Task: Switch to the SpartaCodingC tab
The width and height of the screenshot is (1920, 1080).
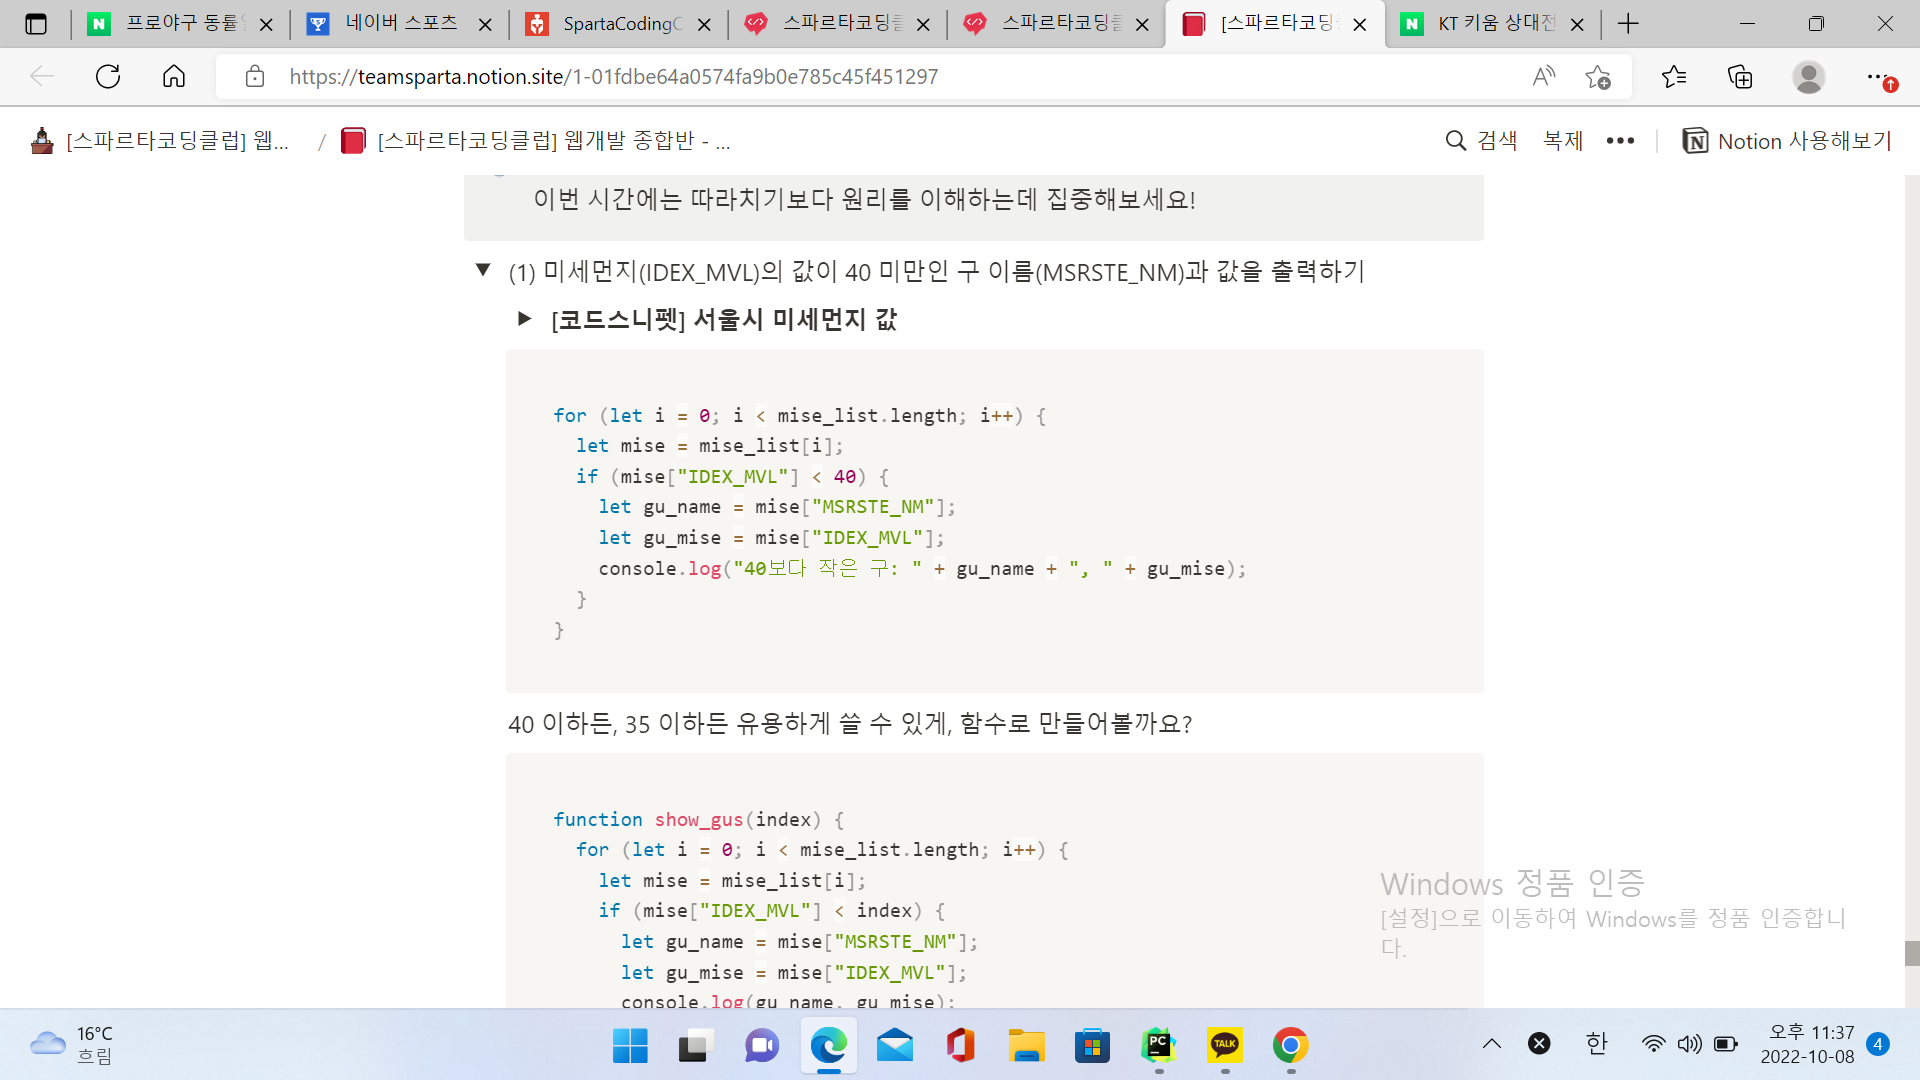Action: tap(619, 24)
